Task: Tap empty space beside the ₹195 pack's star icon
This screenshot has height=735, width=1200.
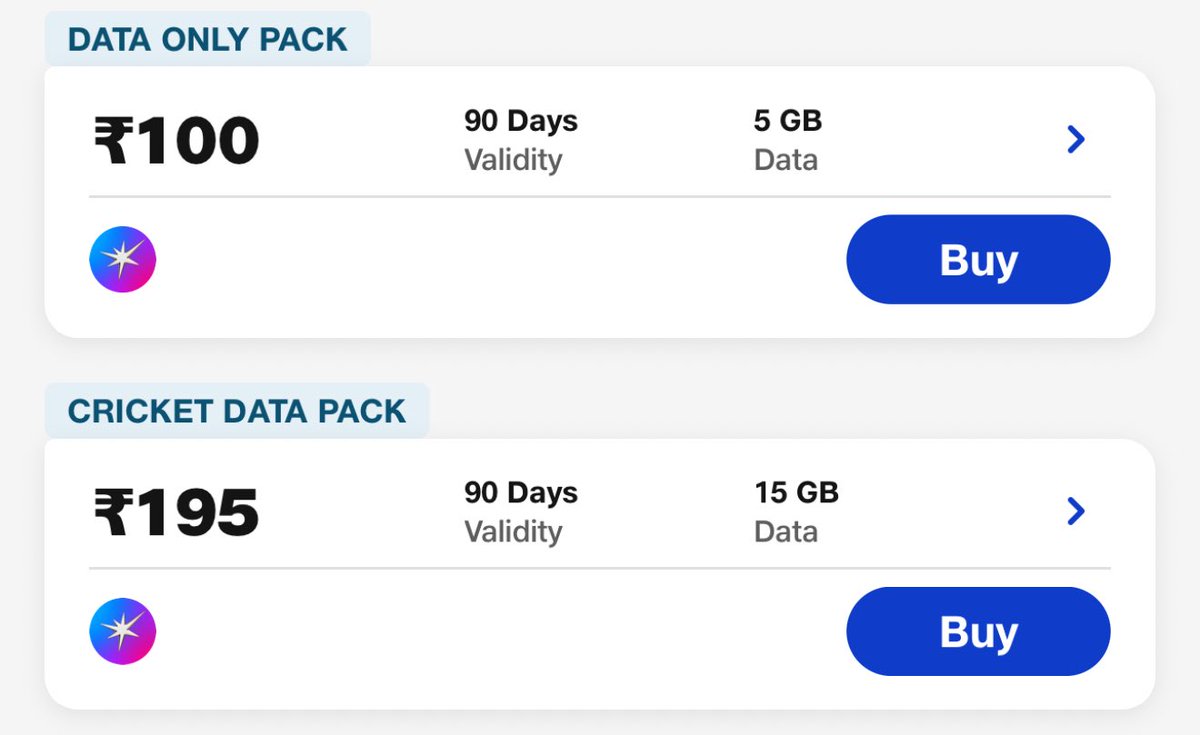Action: pos(500,632)
